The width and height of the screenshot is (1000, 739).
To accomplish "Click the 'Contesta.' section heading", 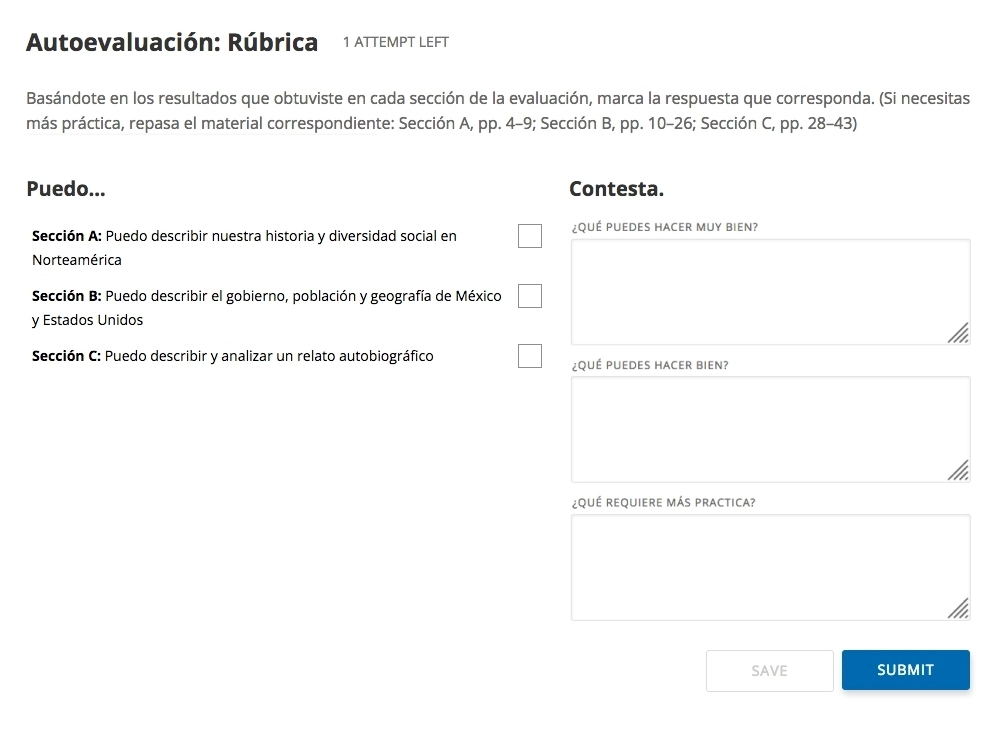I will click(616, 189).
